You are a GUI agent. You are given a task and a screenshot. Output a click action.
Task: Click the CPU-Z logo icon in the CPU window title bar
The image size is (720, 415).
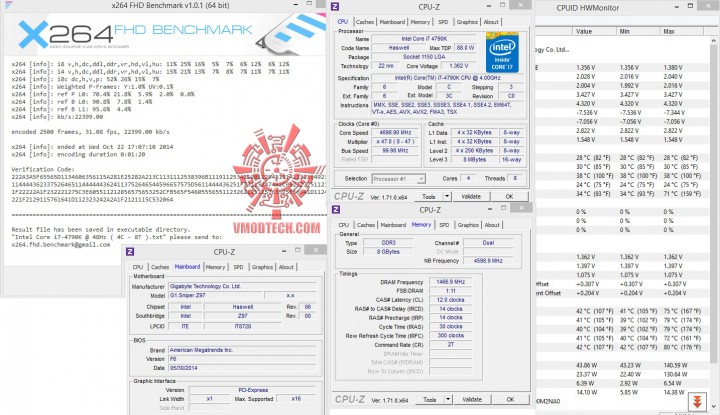click(x=335, y=6)
